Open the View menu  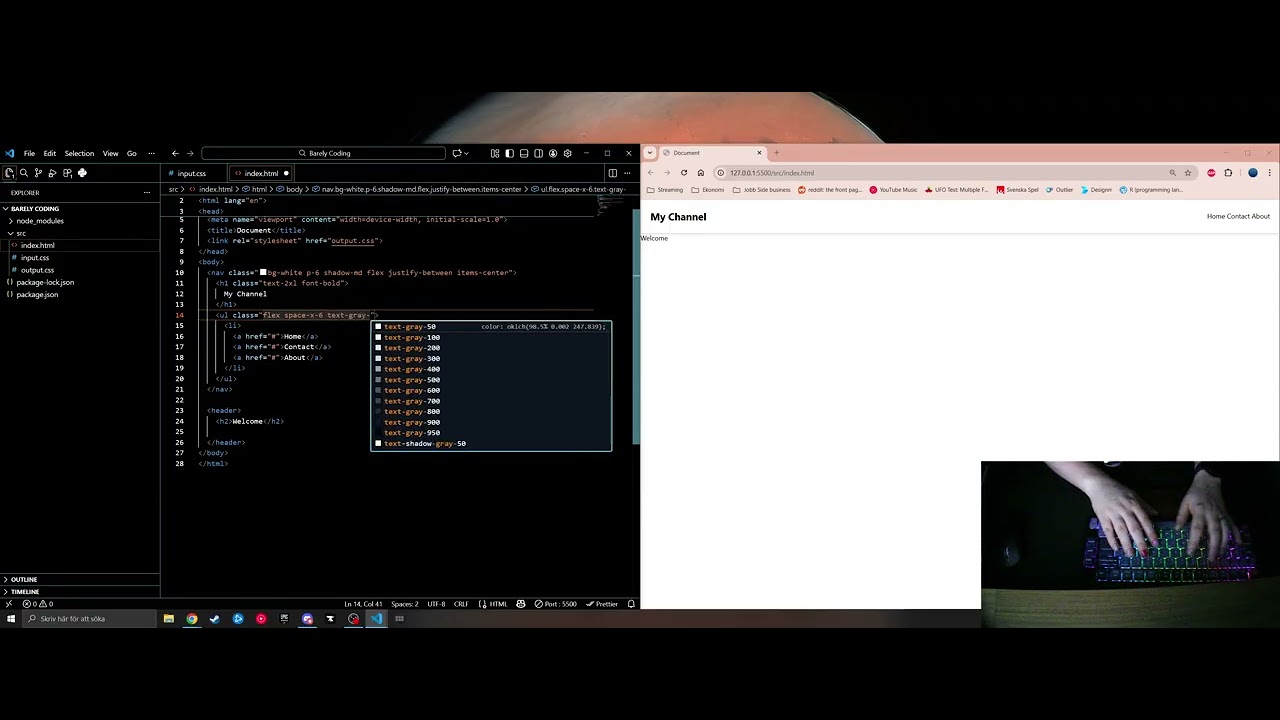[x=110, y=153]
